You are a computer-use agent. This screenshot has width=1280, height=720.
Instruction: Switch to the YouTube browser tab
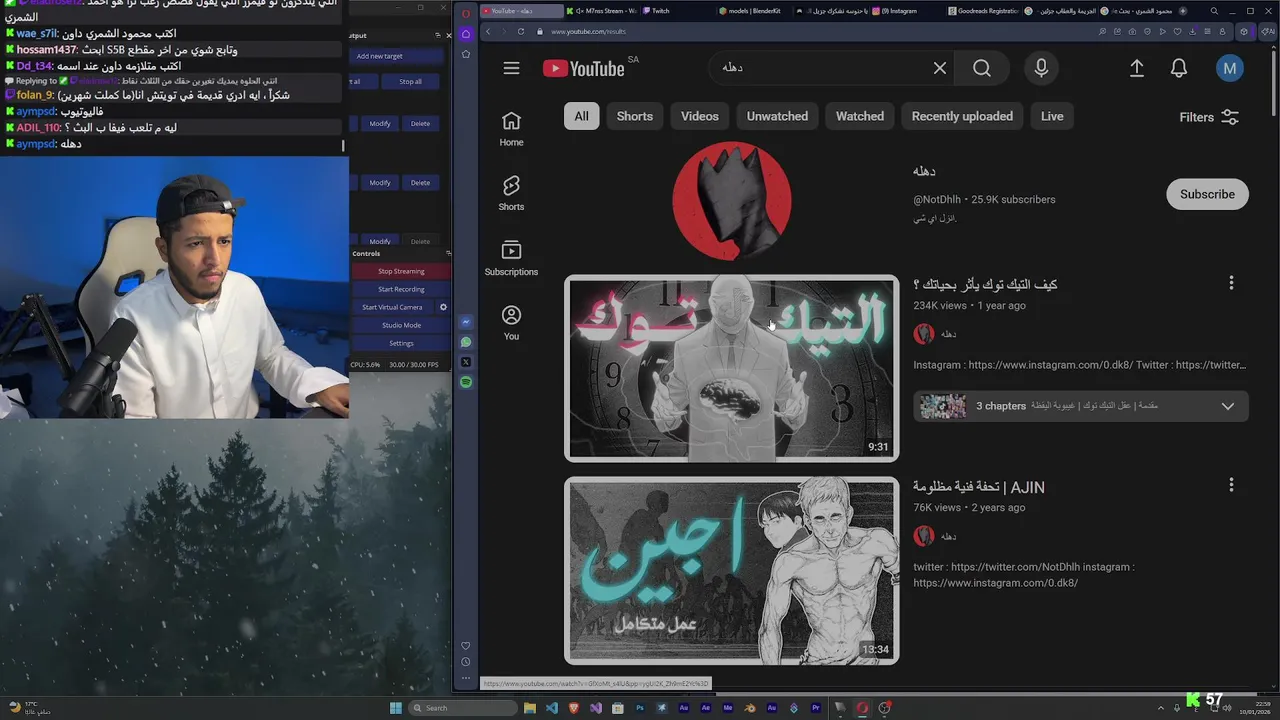(x=520, y=11)
